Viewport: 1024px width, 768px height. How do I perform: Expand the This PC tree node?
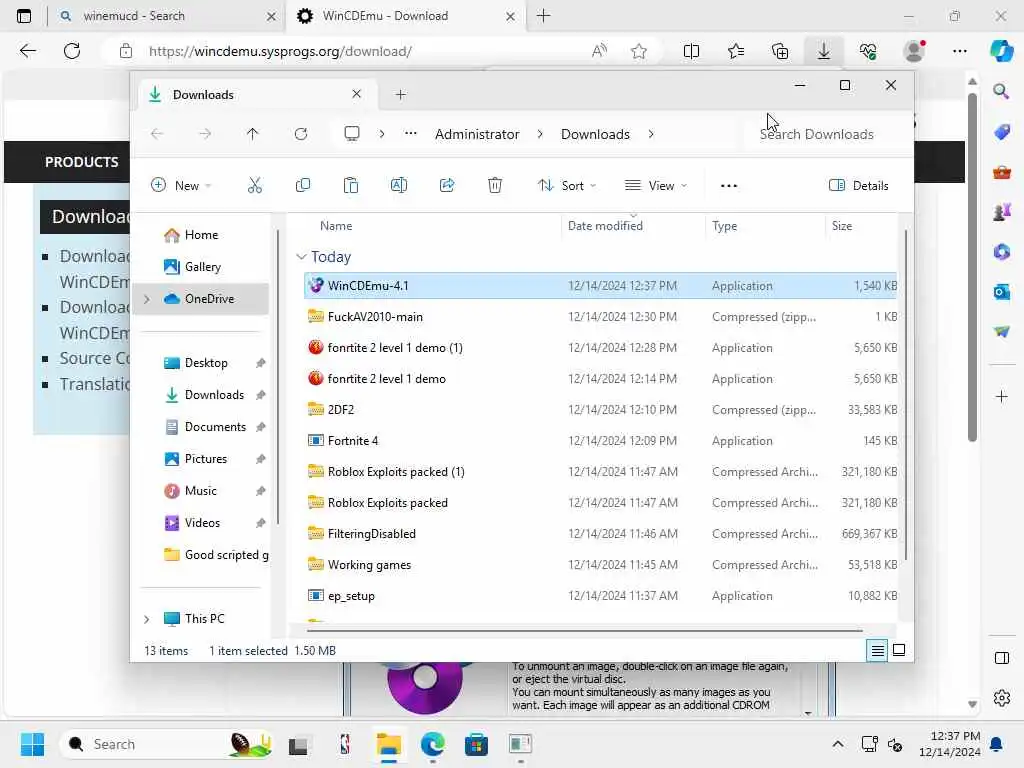147,619
